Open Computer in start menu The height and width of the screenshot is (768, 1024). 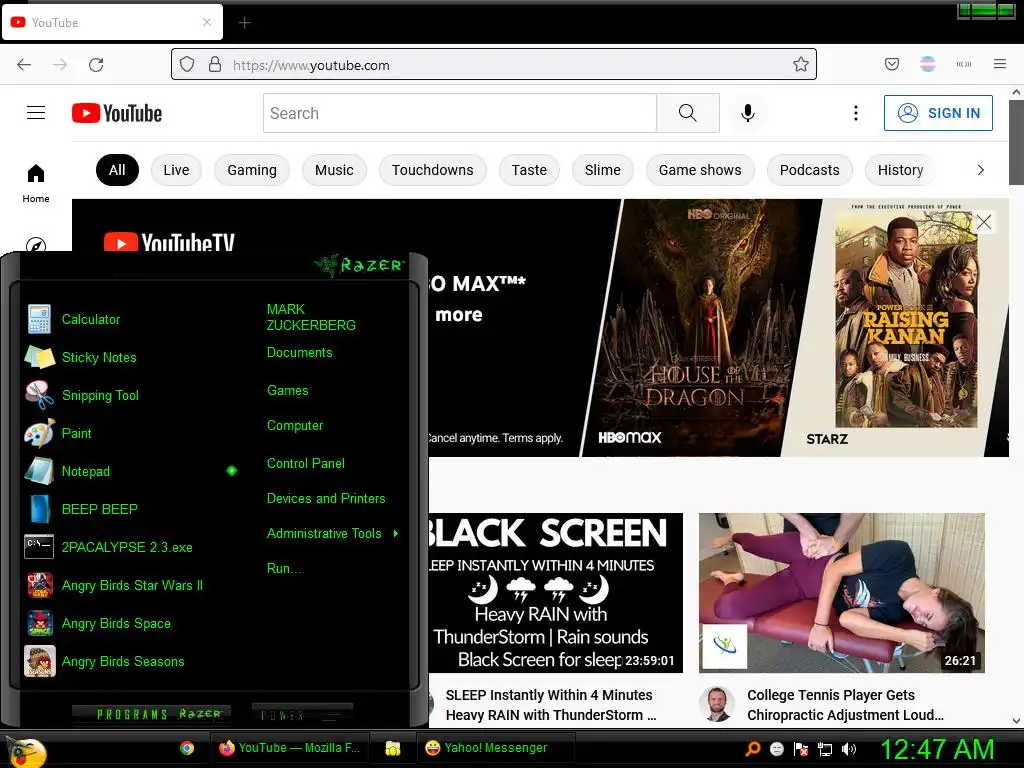295,426
